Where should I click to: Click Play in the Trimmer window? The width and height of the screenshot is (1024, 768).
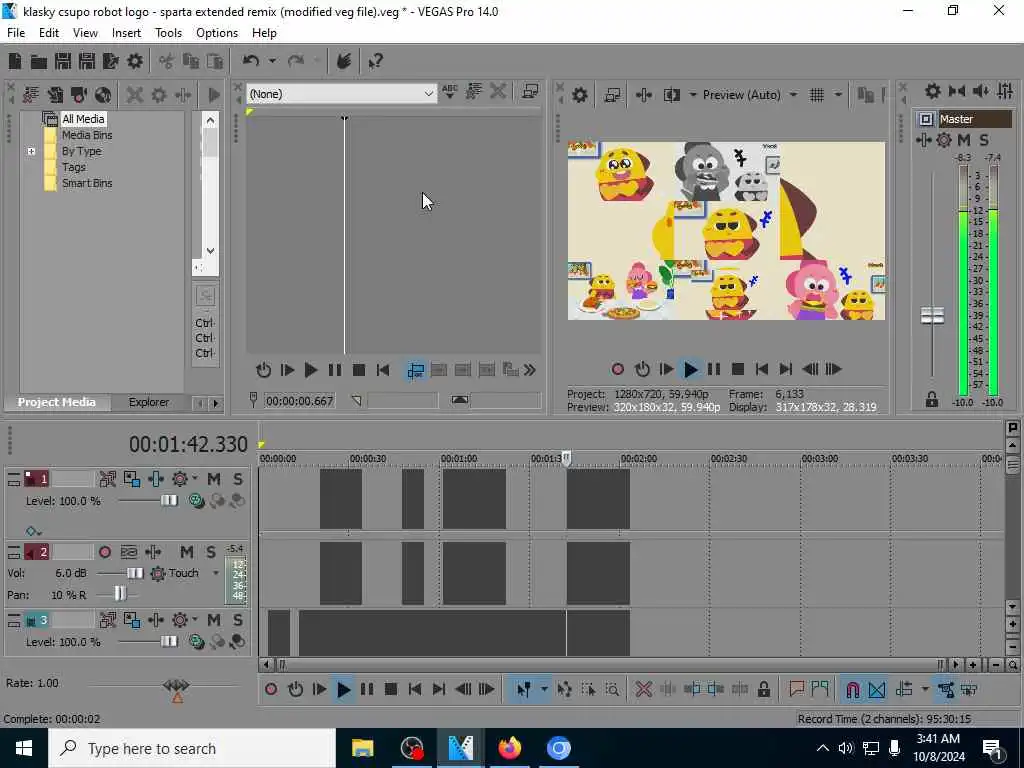311,371
